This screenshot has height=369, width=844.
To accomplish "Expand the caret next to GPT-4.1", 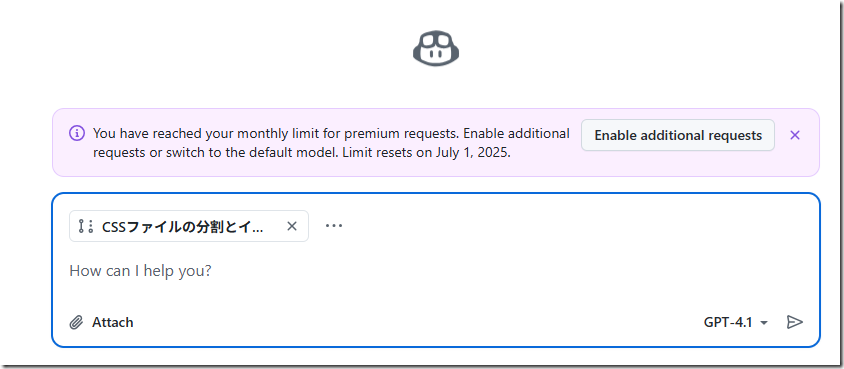I will coord(763,323).
